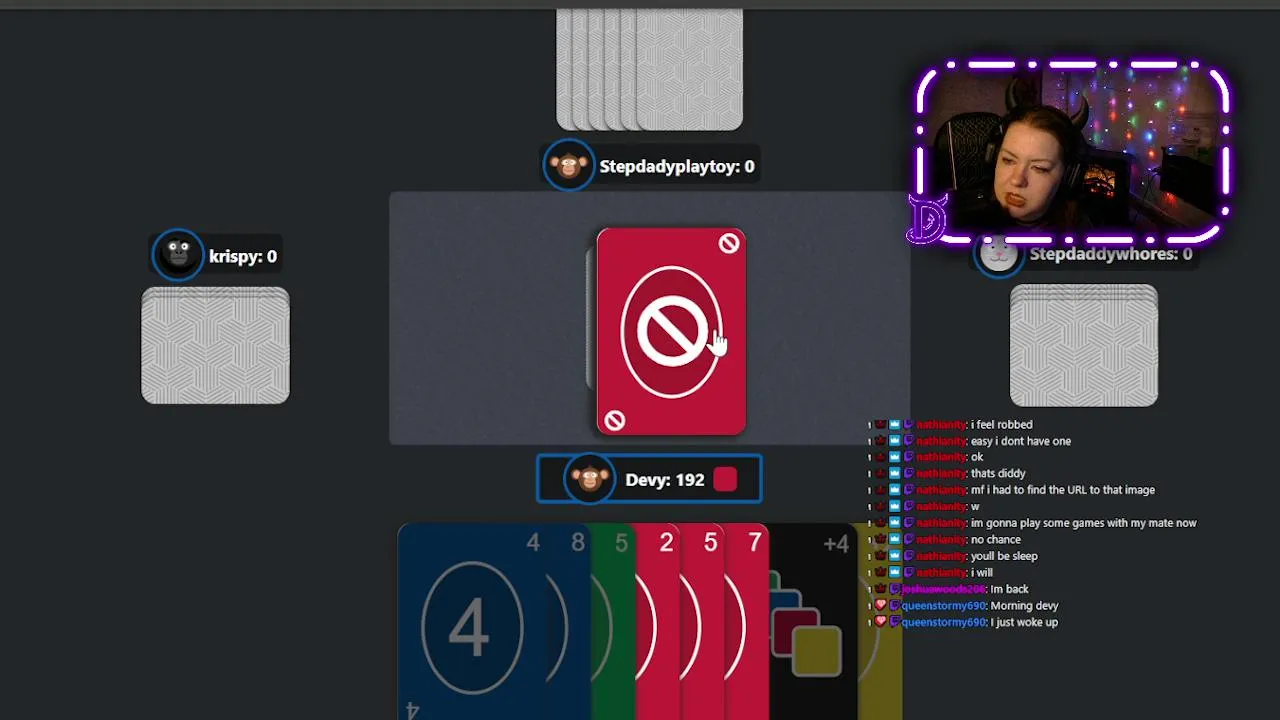Click the chat message 'thats diddy'

point(998,474)
